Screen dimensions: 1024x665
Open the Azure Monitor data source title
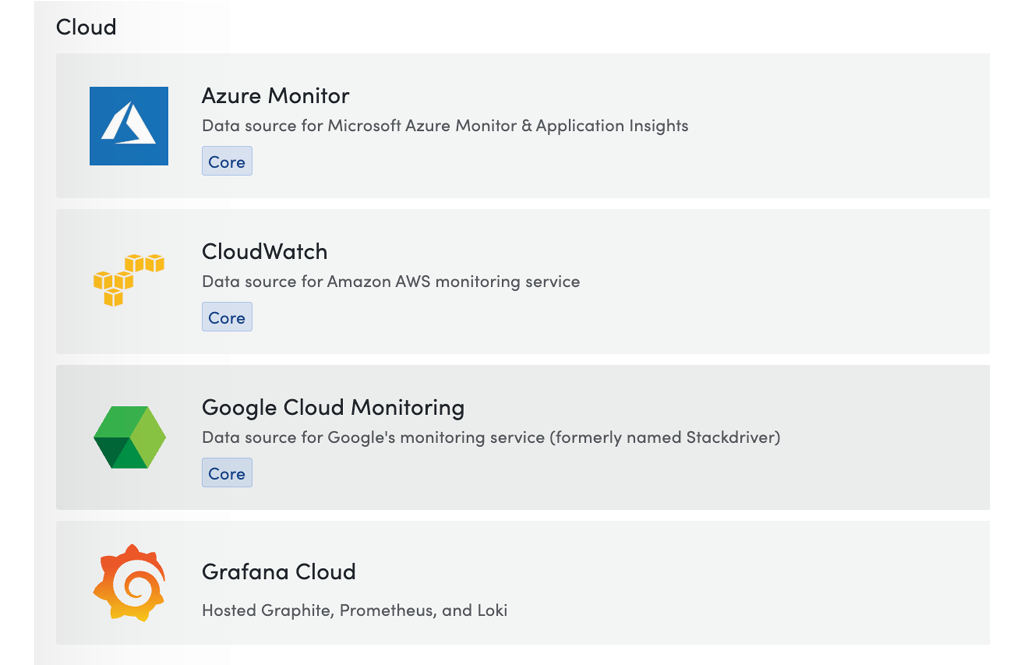(x=276, y=95)
